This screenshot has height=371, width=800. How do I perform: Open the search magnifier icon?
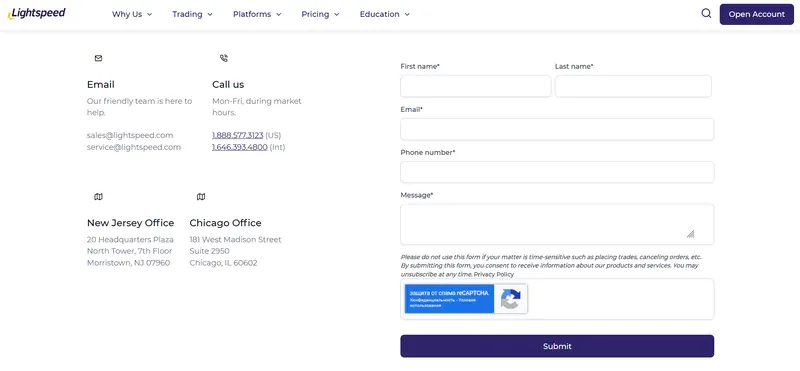(706, 14)
